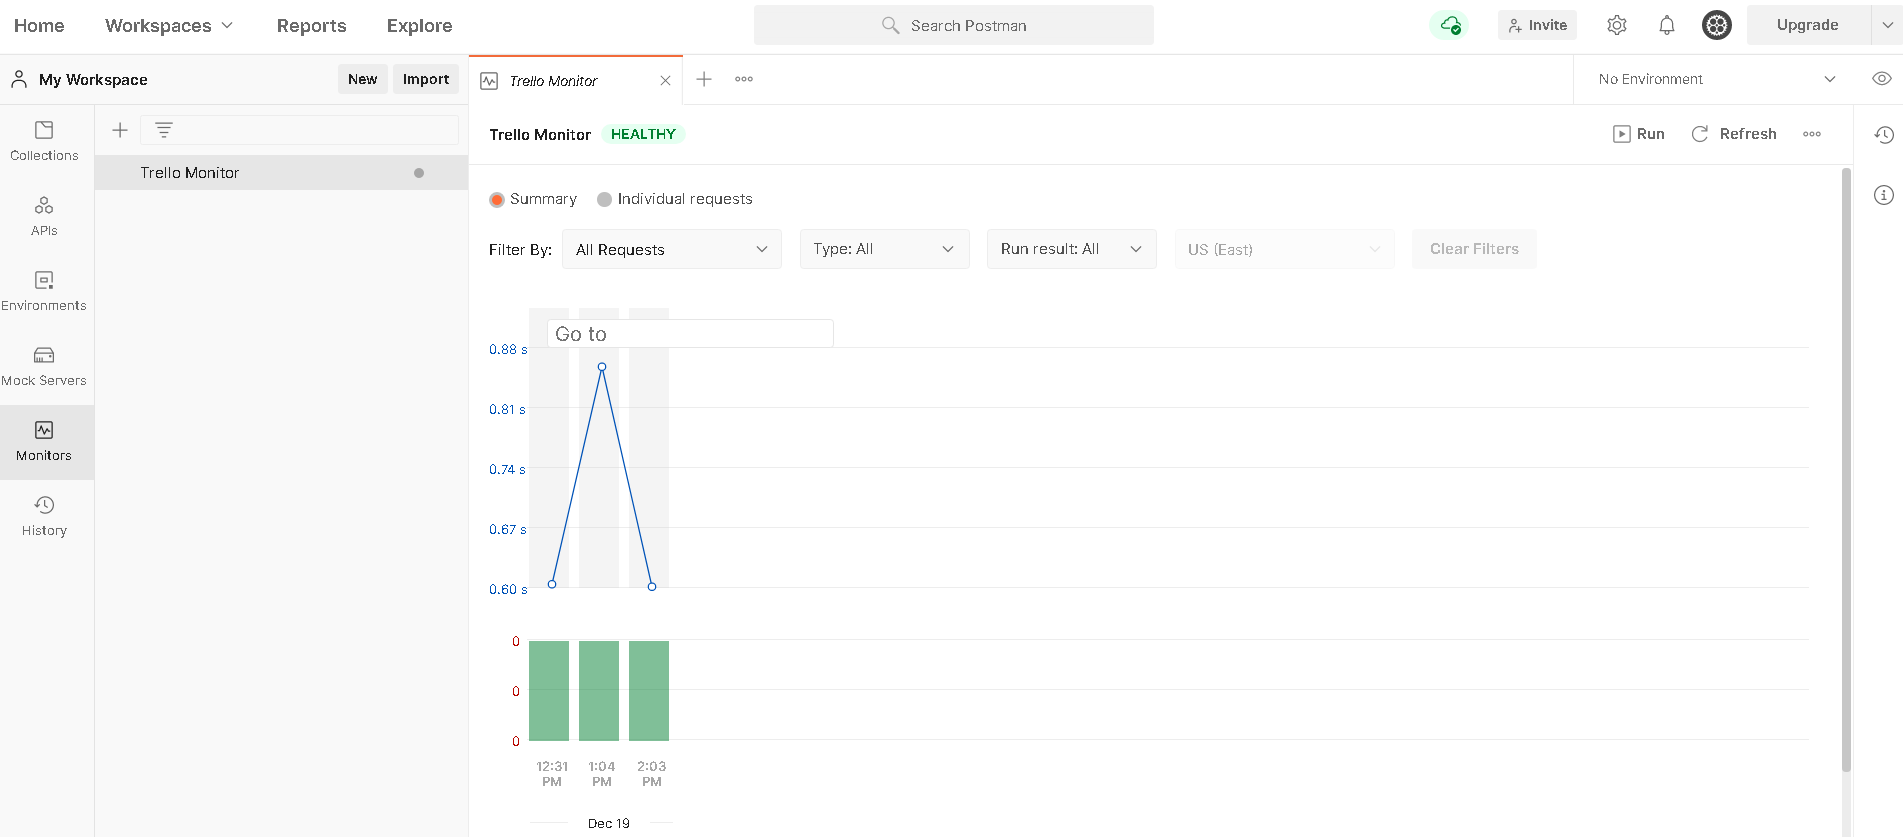Click the sync status cloud icon
The height and width of the screenshot is (837, 1903).
click(1450, 25)
